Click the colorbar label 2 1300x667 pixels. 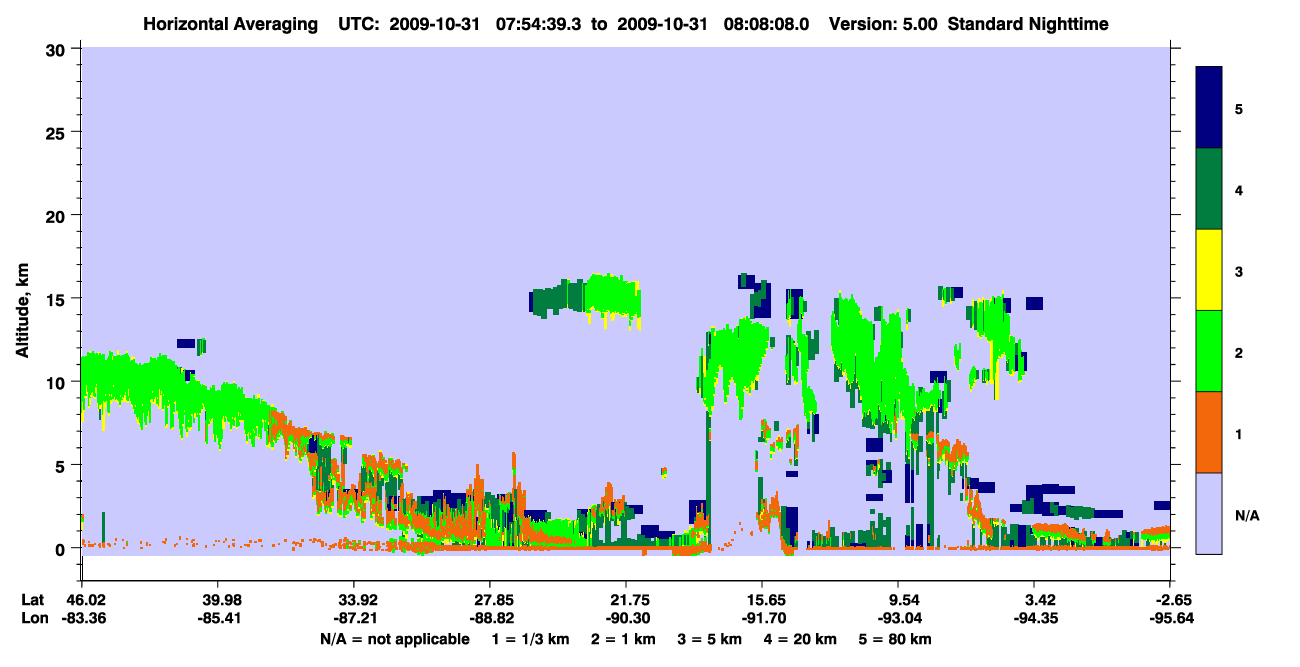(x=1239, y=352)
